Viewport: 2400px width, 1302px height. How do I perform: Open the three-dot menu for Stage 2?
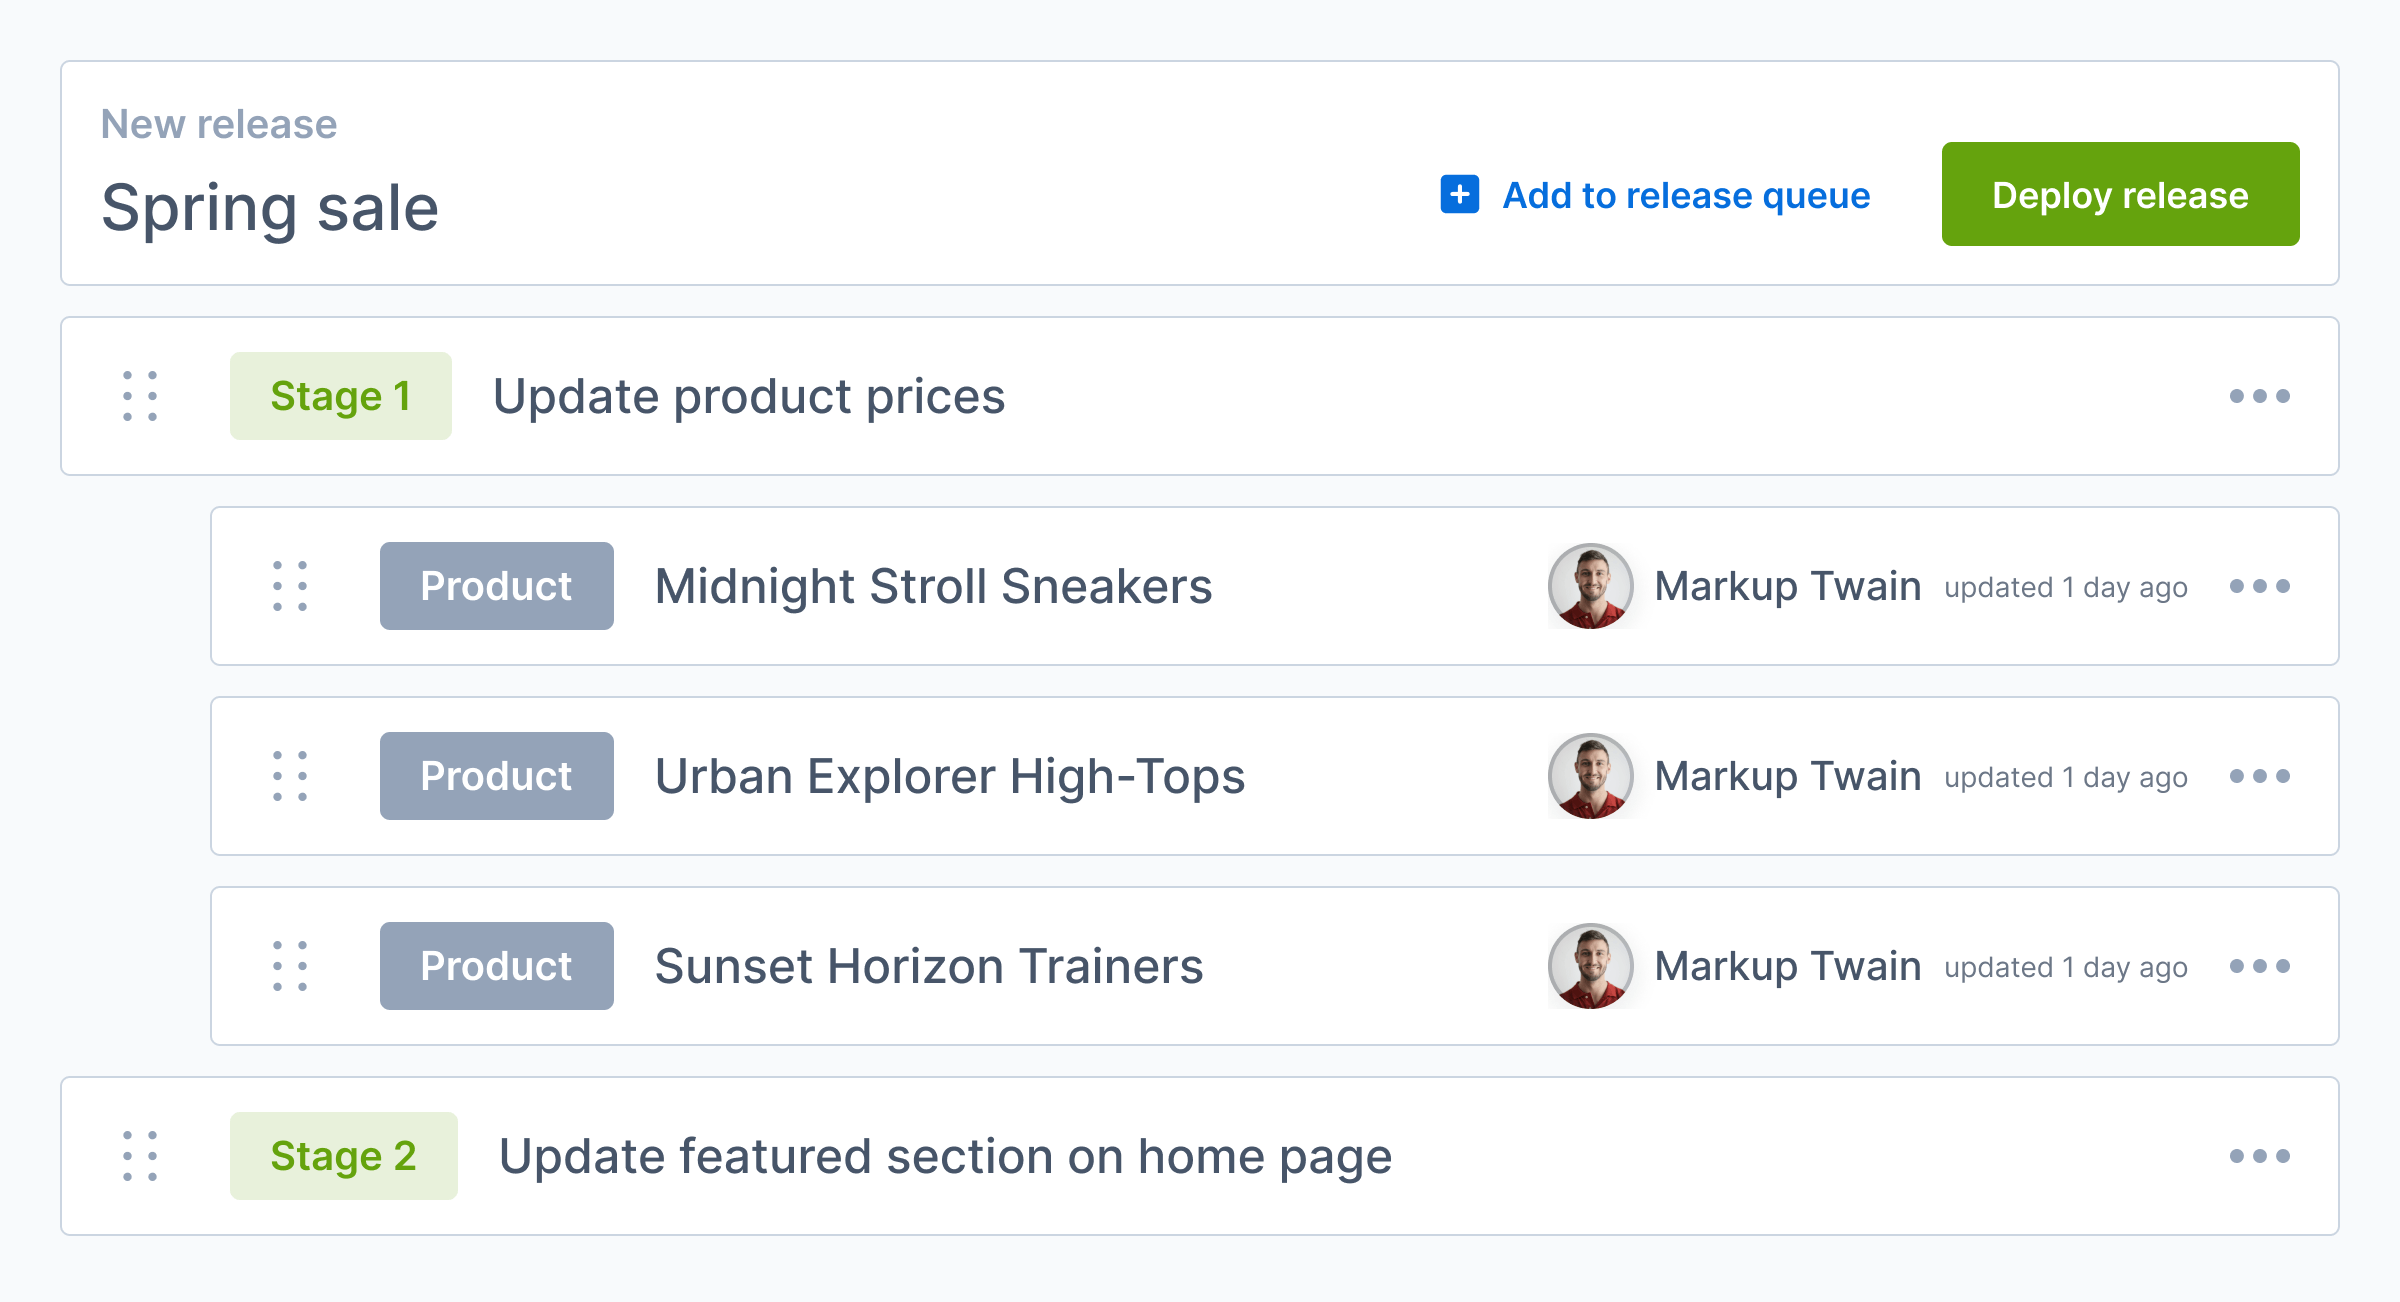click(2260, 1156)
